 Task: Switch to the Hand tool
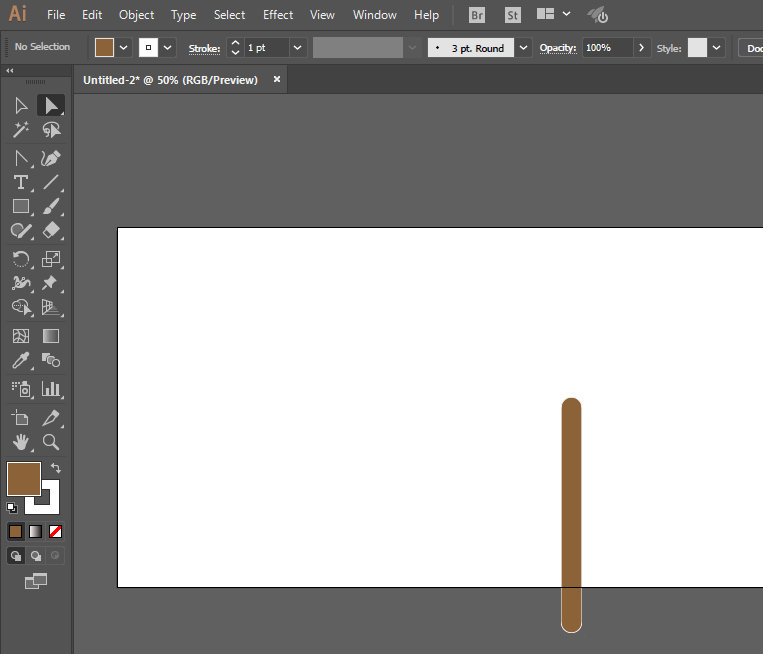pyautogui.click(x=20, y=441)
